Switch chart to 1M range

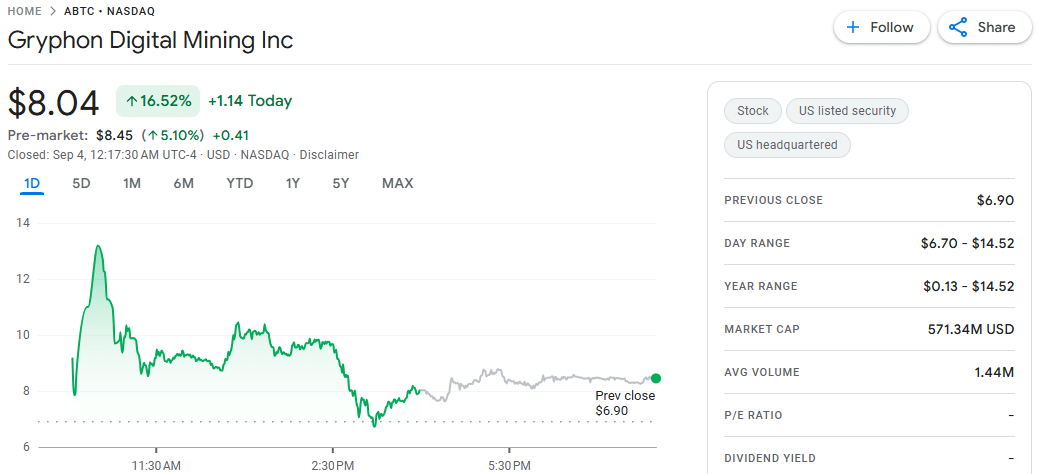(132, 184)
